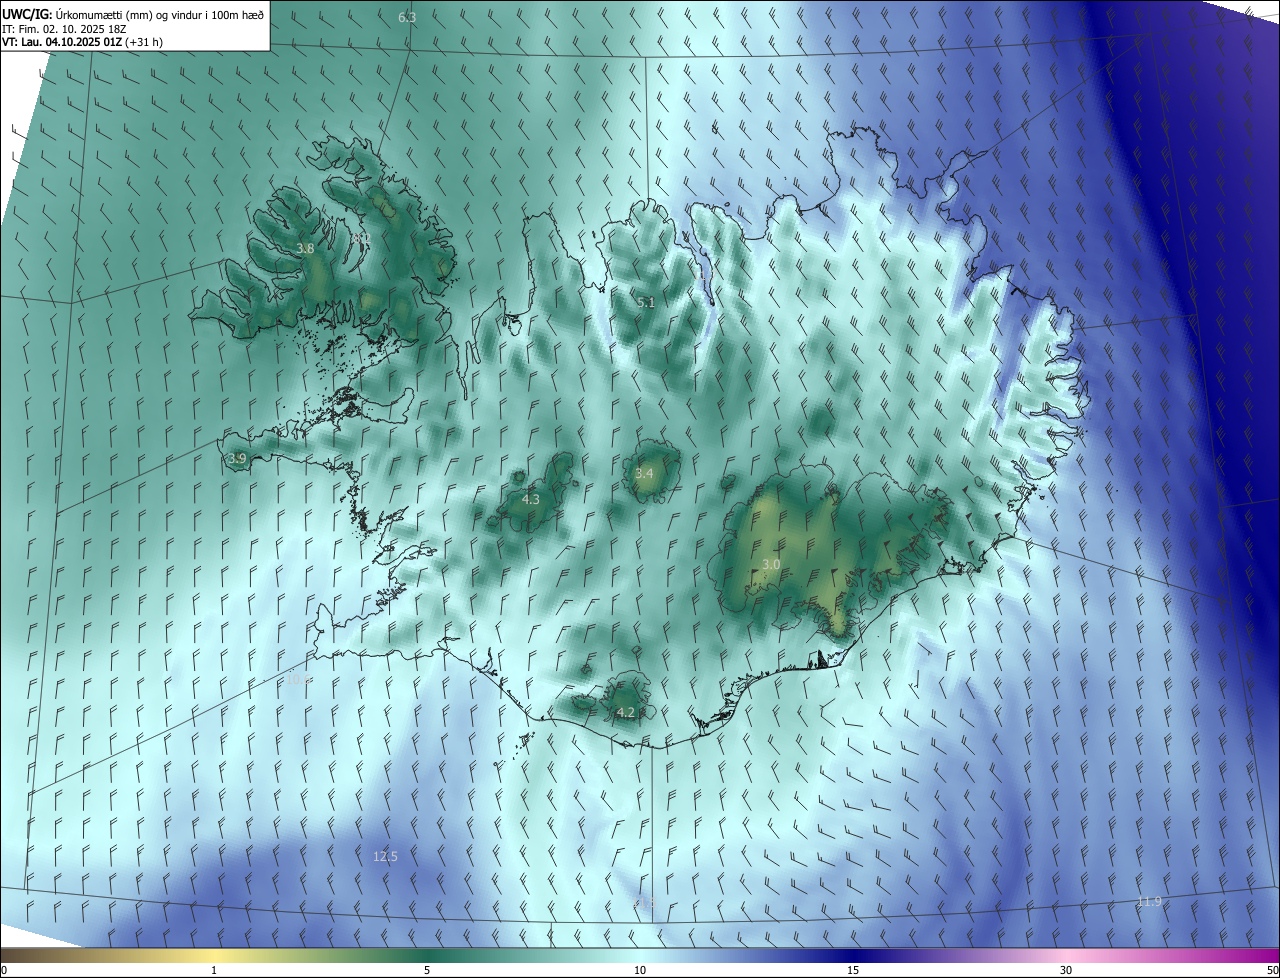Screen dimensions: 1280x978
Task: Click the 10 tick on the colour scale
Action: 640,970
